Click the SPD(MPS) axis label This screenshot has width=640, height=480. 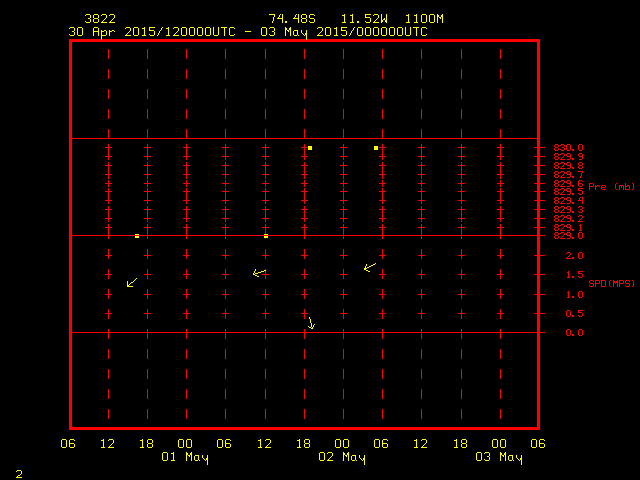611,284
